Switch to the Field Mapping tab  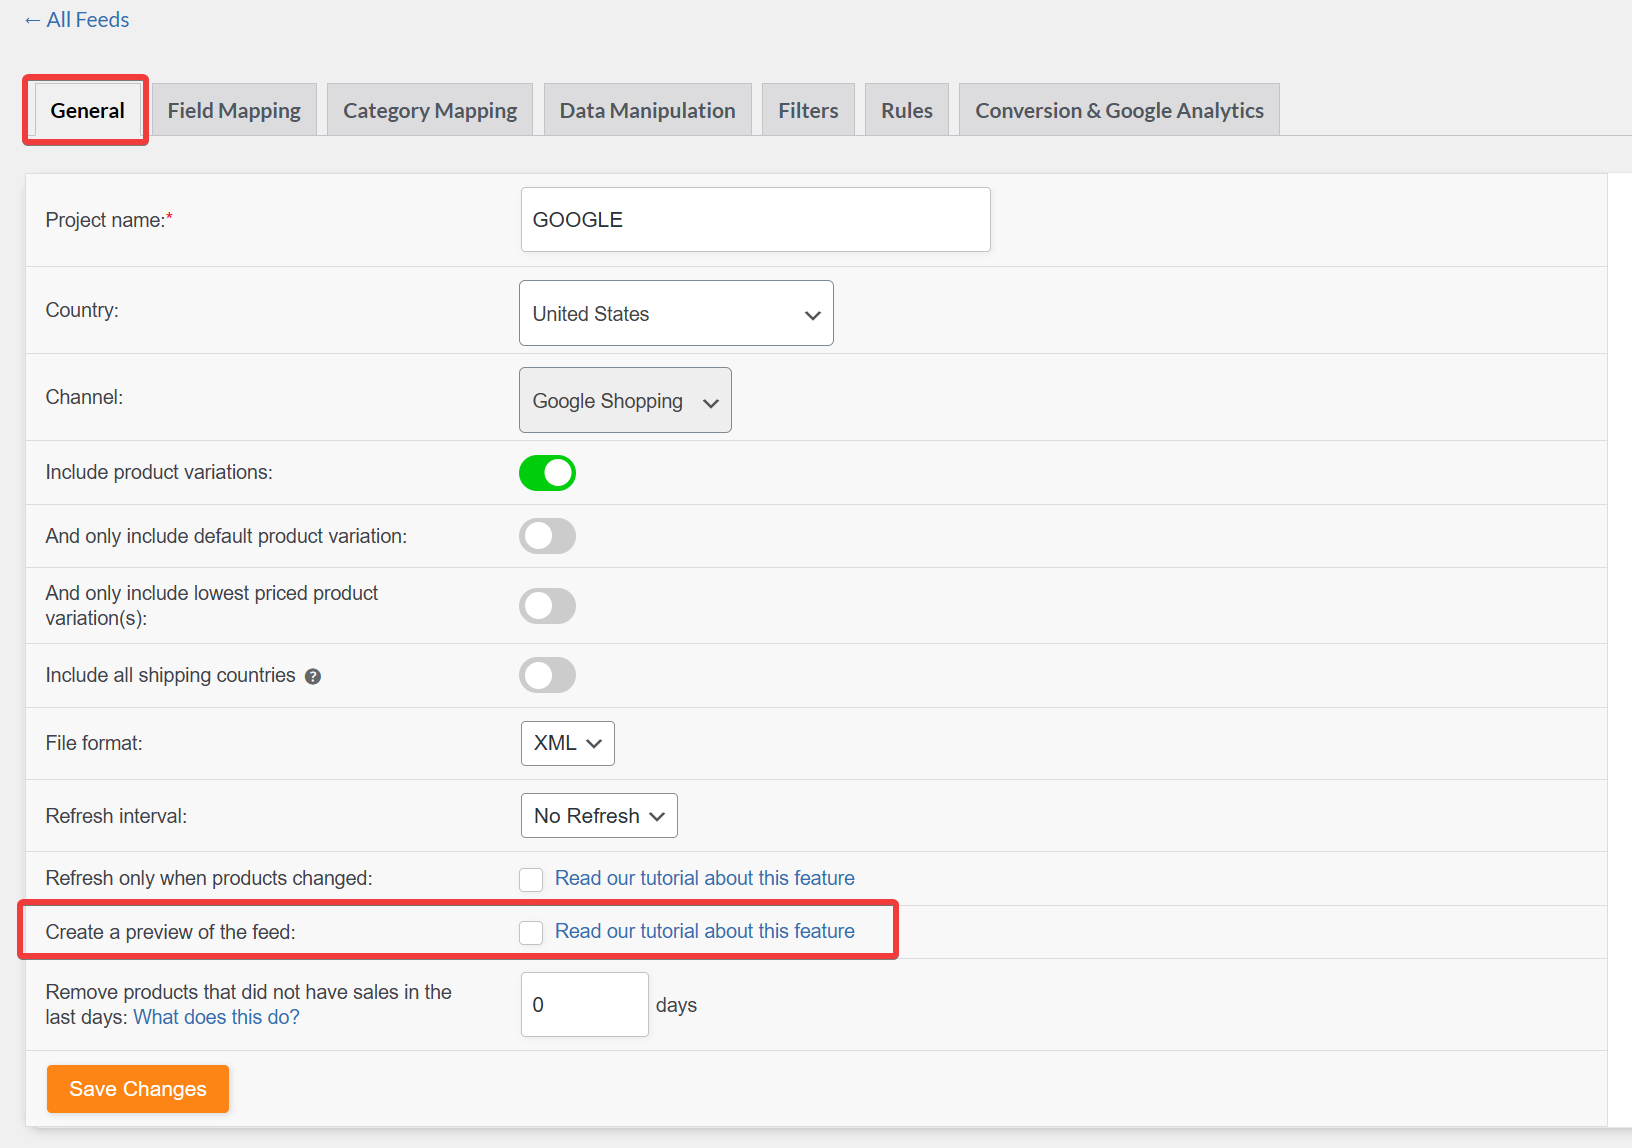234,110
